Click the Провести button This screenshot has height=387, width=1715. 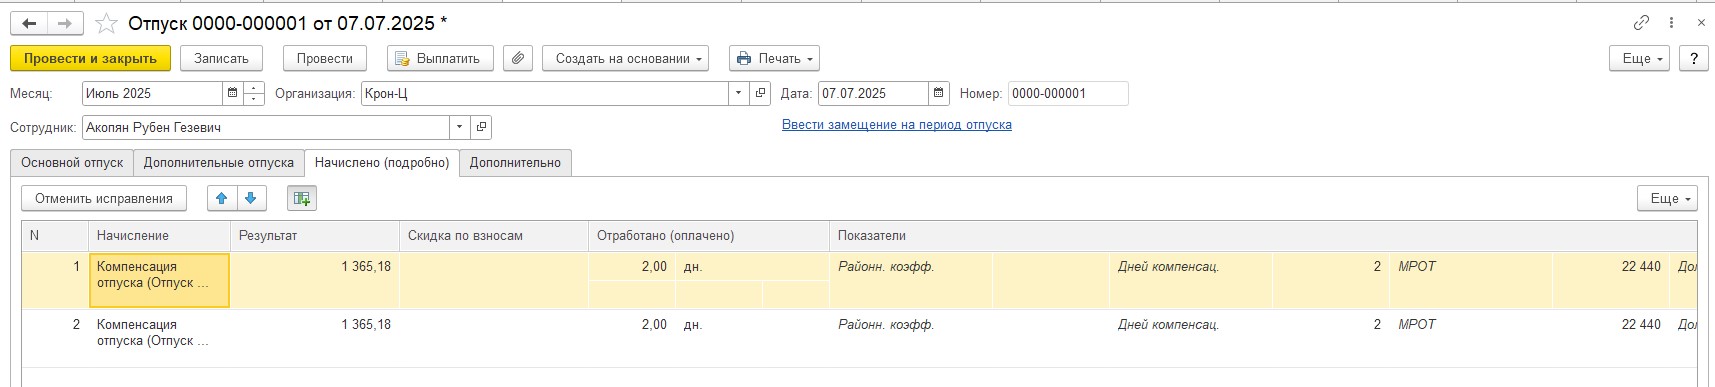click(325, 59)
